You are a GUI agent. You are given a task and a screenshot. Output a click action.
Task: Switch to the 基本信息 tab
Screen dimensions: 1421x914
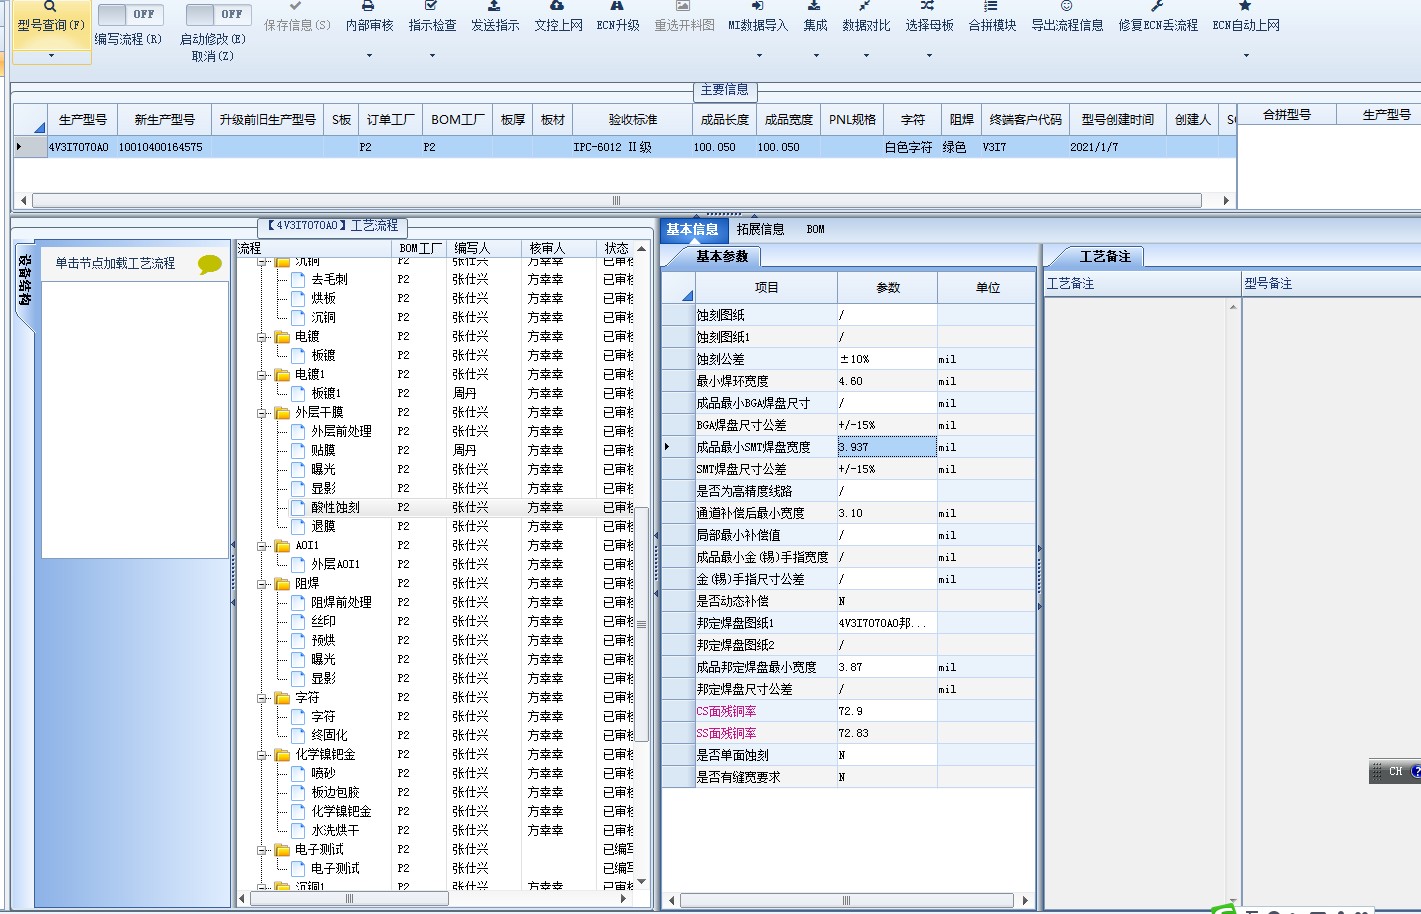[x=692, y=230]
